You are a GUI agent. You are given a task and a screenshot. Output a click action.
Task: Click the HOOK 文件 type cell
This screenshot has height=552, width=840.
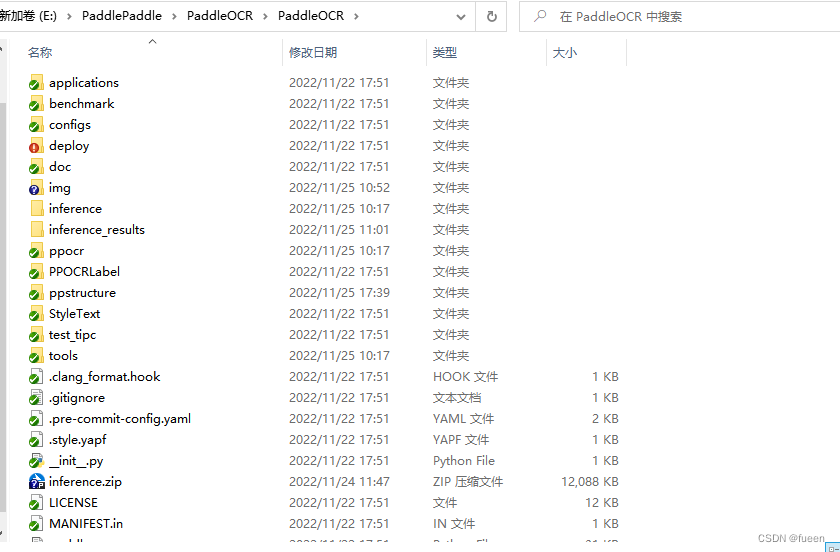(x=466, y=377)
